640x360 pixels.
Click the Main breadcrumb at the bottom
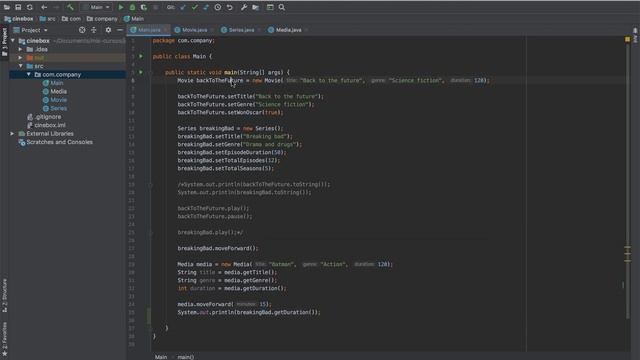click(x=161, y=357)
